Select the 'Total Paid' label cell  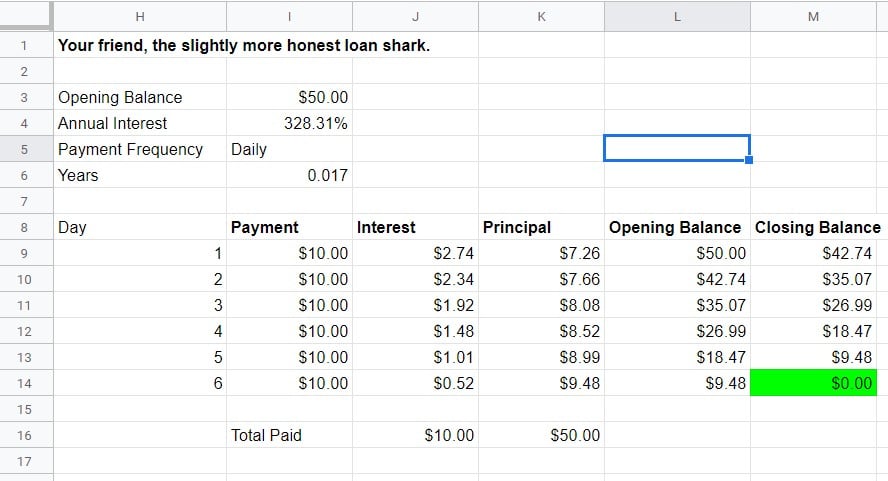(x=289, y=436)
